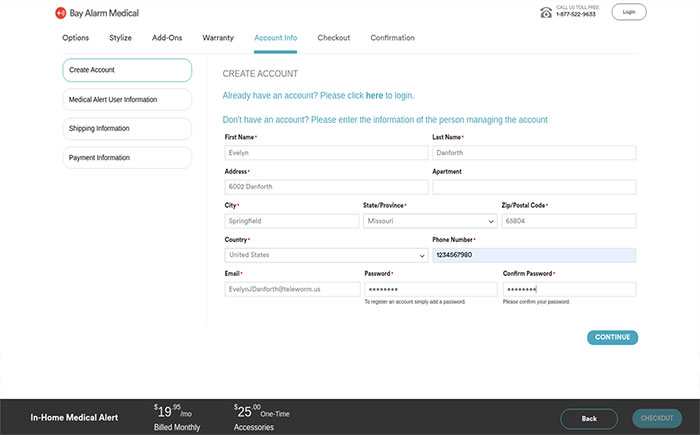Click the telephone icon near toll-free number
This screenshot has height=435, width=700.
[546, 13]
